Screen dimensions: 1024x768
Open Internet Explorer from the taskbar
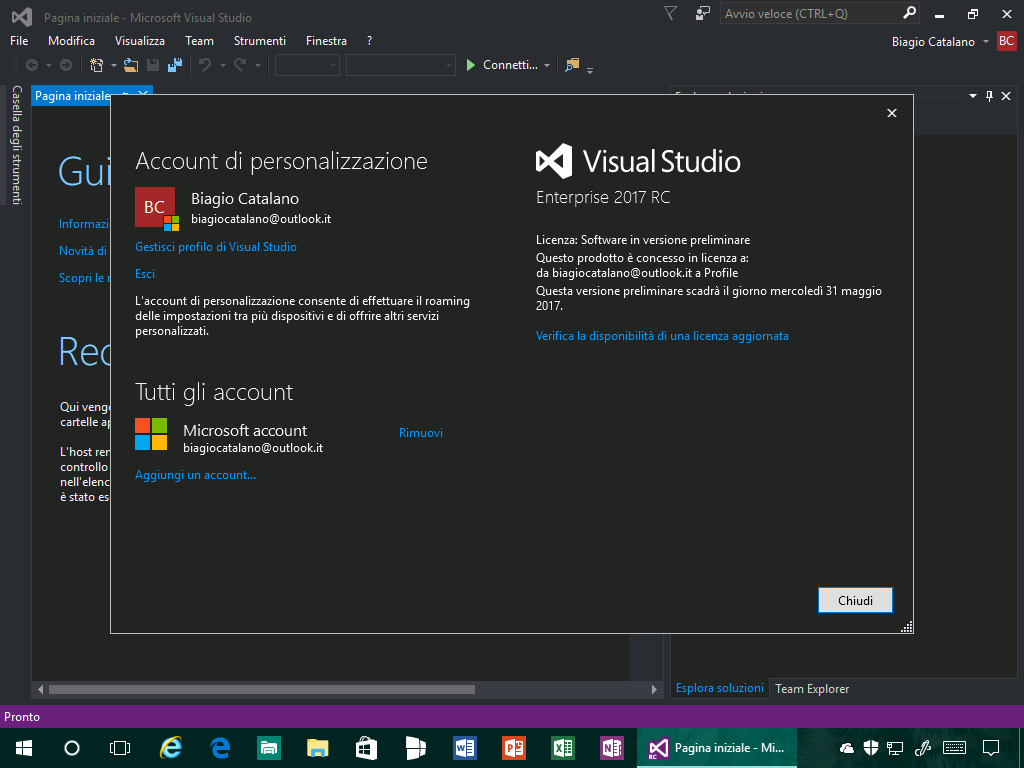coord(170,748)
